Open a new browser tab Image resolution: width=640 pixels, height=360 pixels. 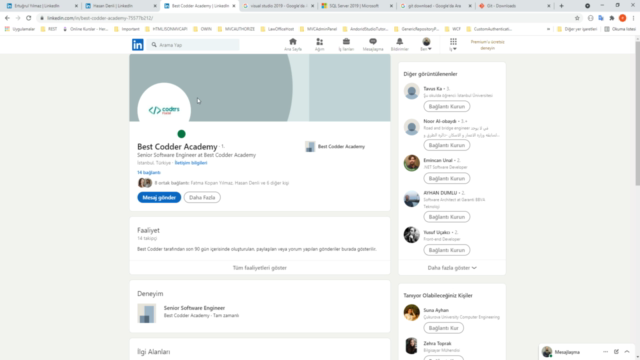(x=561, y=6)
